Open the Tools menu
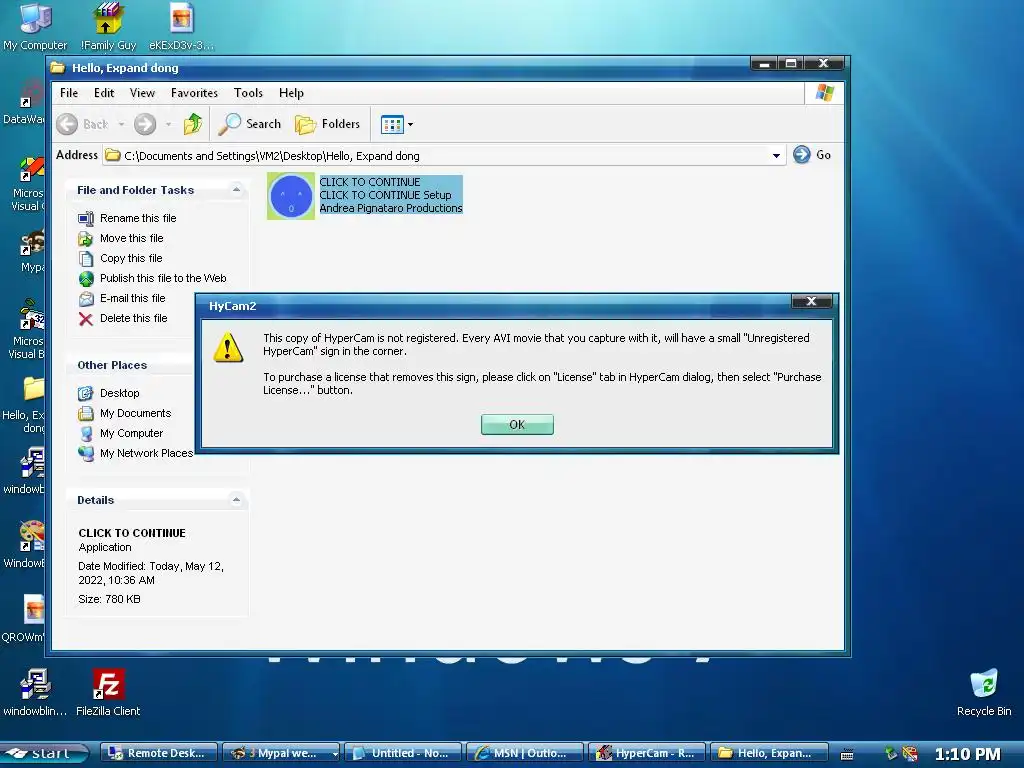The height and width of the screenshot is (768, 1024). tap(248, 93)
